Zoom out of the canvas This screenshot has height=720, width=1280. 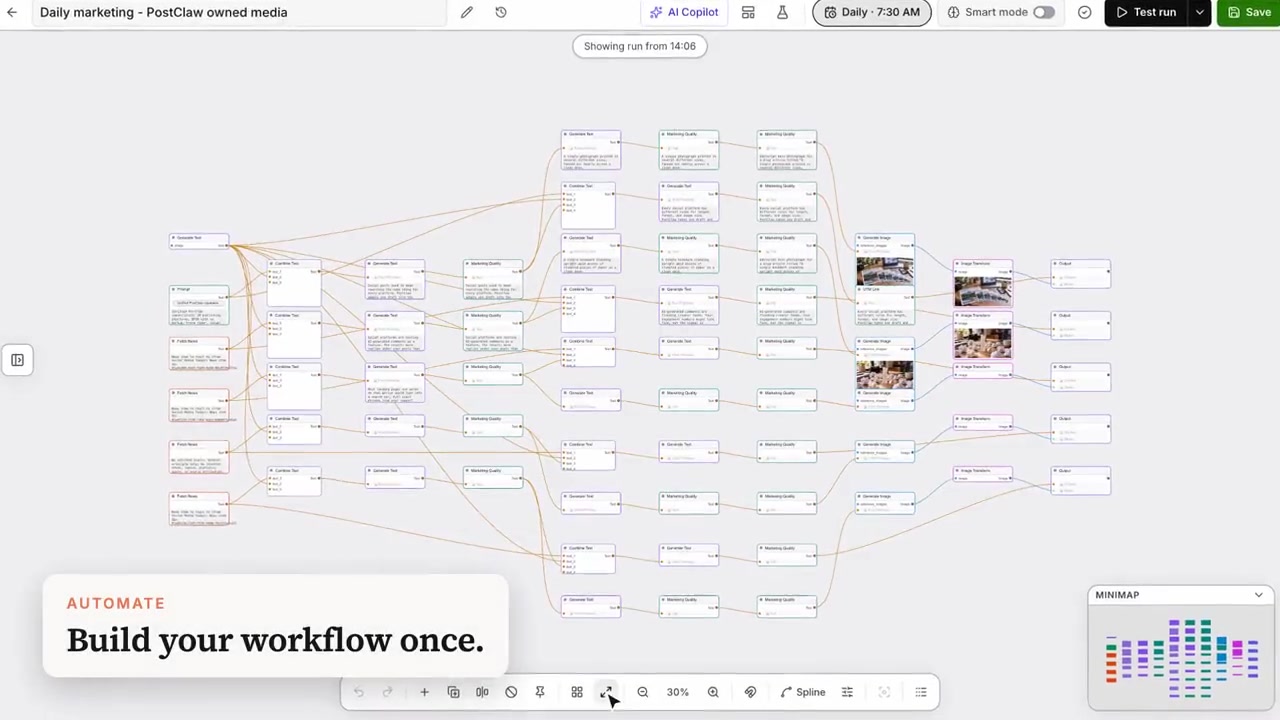tap(643, 692)
